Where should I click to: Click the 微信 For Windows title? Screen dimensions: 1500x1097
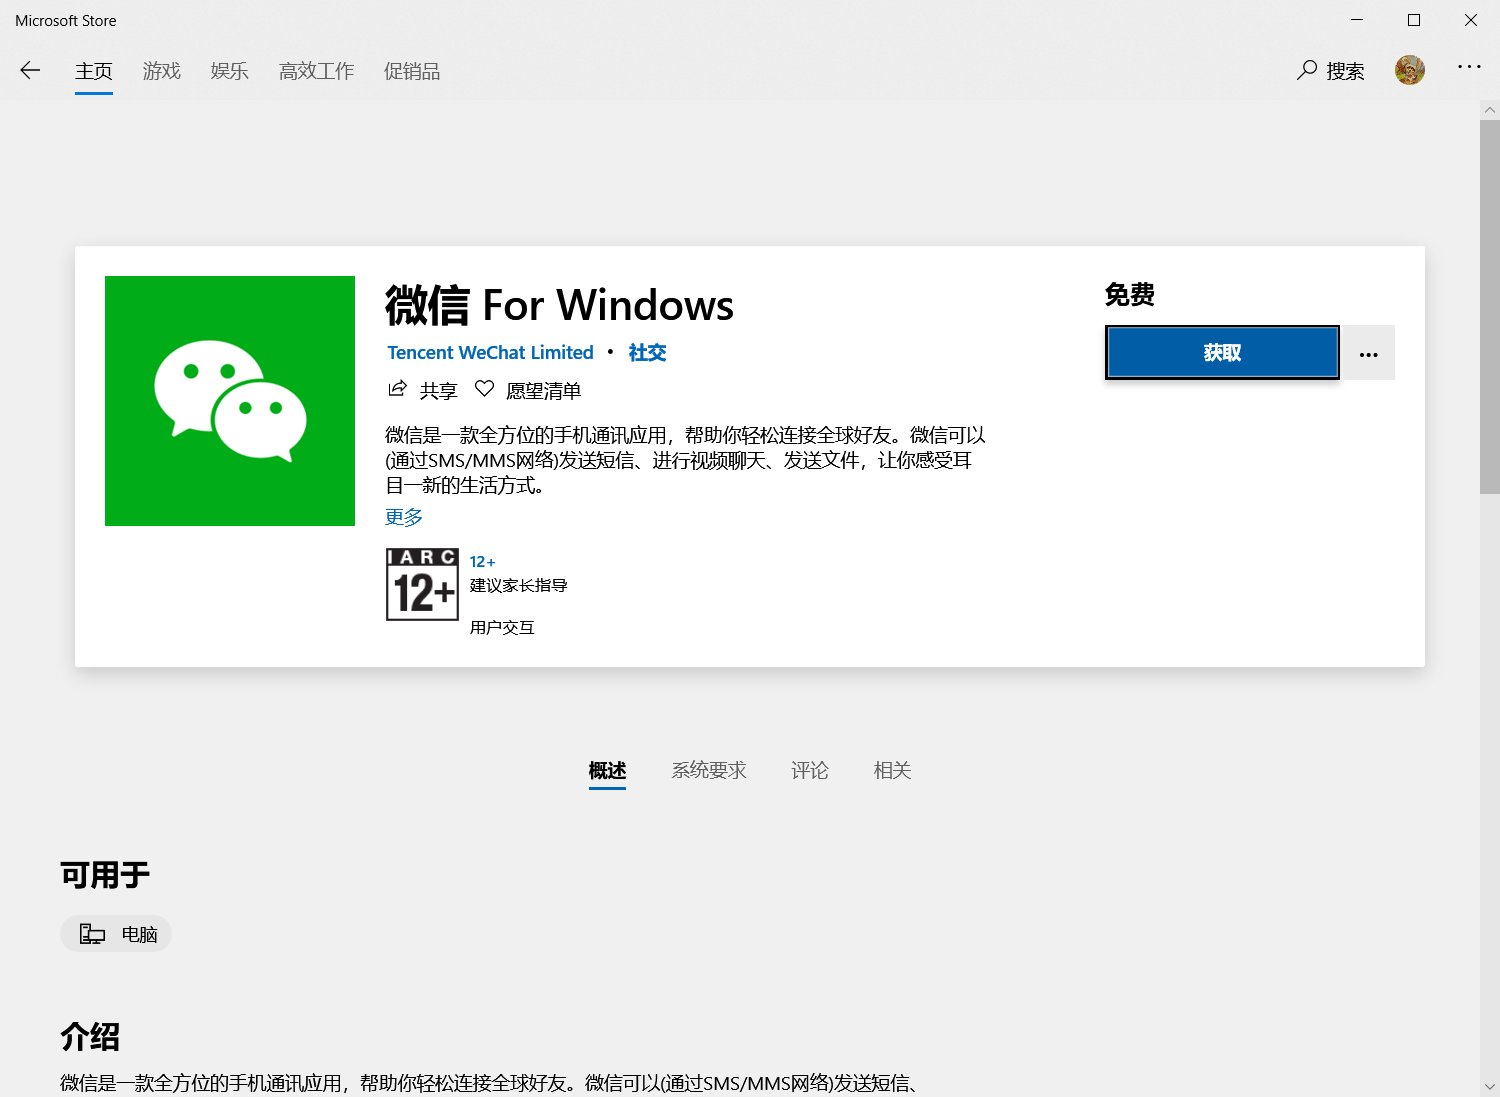point(559,305)
